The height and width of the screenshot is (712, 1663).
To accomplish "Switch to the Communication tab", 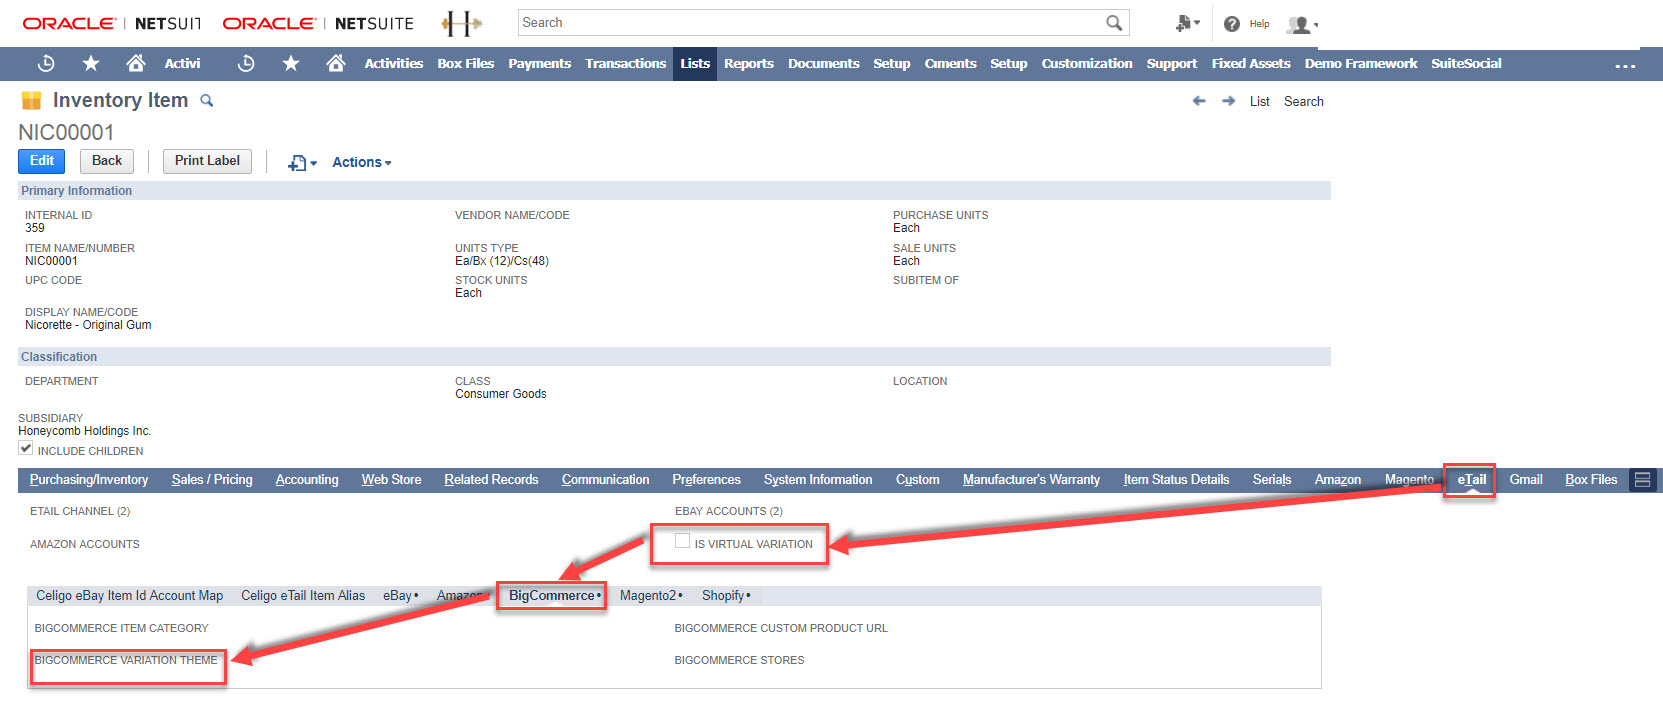I will [605, 480].
